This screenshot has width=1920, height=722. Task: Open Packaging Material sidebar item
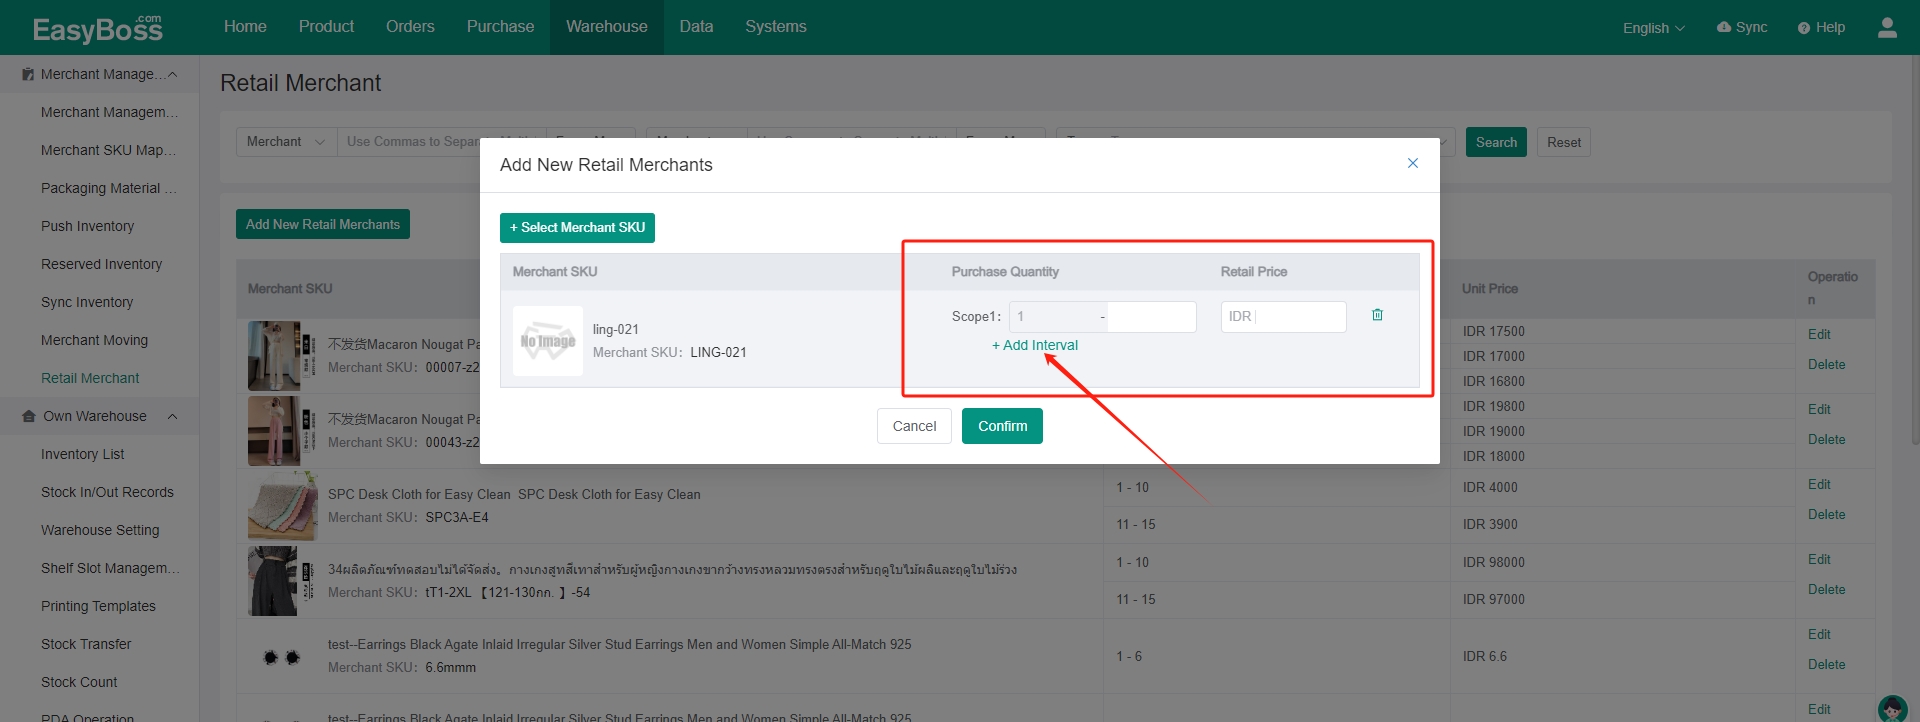tap(108, 188)
